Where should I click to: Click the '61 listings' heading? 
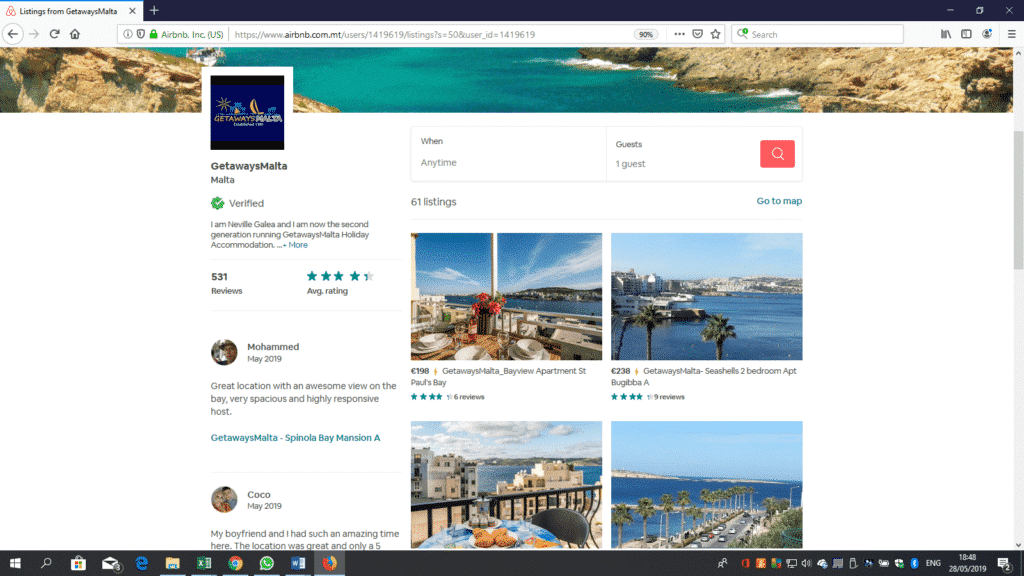[434, 202]
